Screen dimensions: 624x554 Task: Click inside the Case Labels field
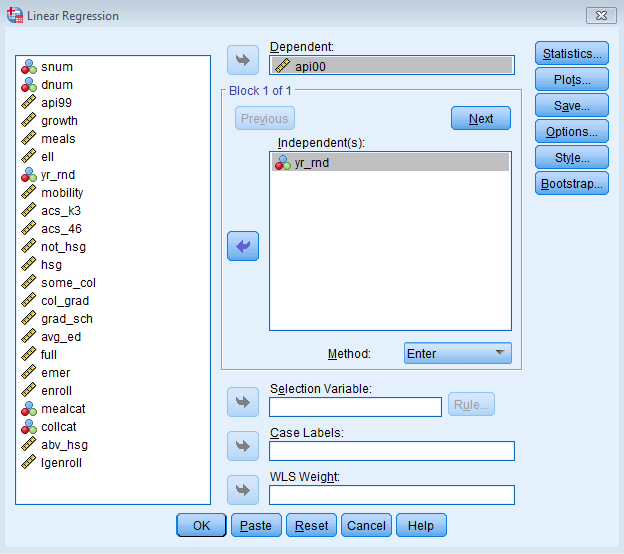point(392,451)
